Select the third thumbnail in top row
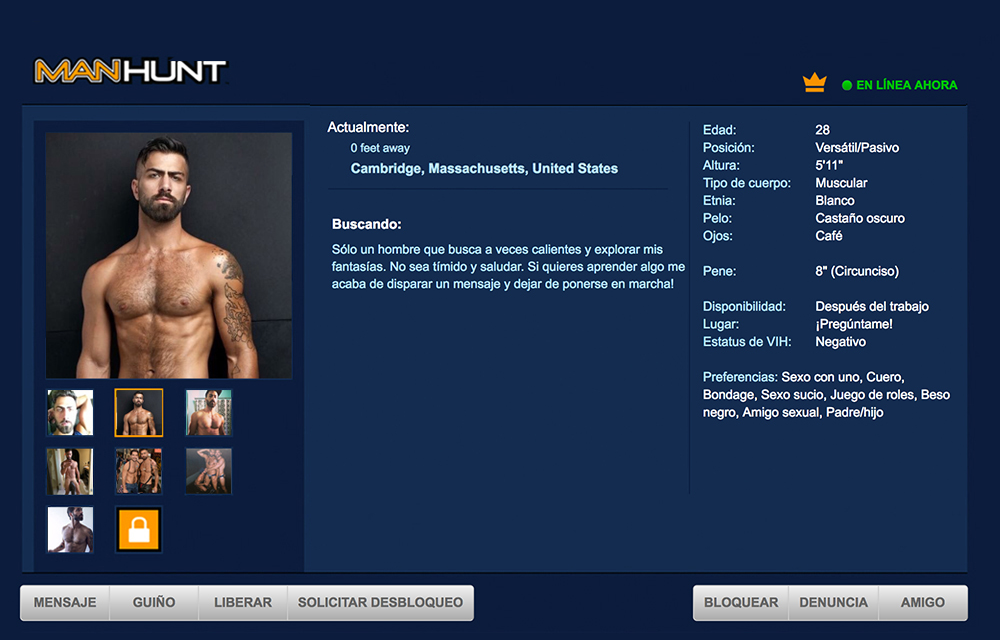This screenshot has height=640, width=1000. tap(209, 412)
